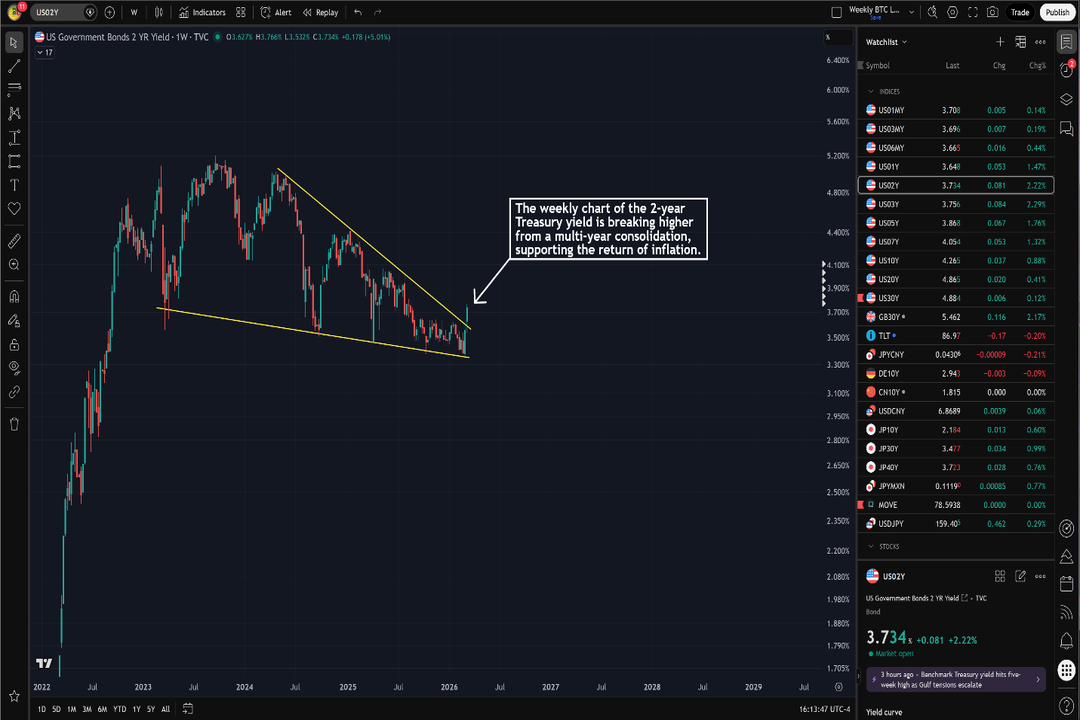Open the chart candle style selector

pyautogui.click(x=159, y=12)
